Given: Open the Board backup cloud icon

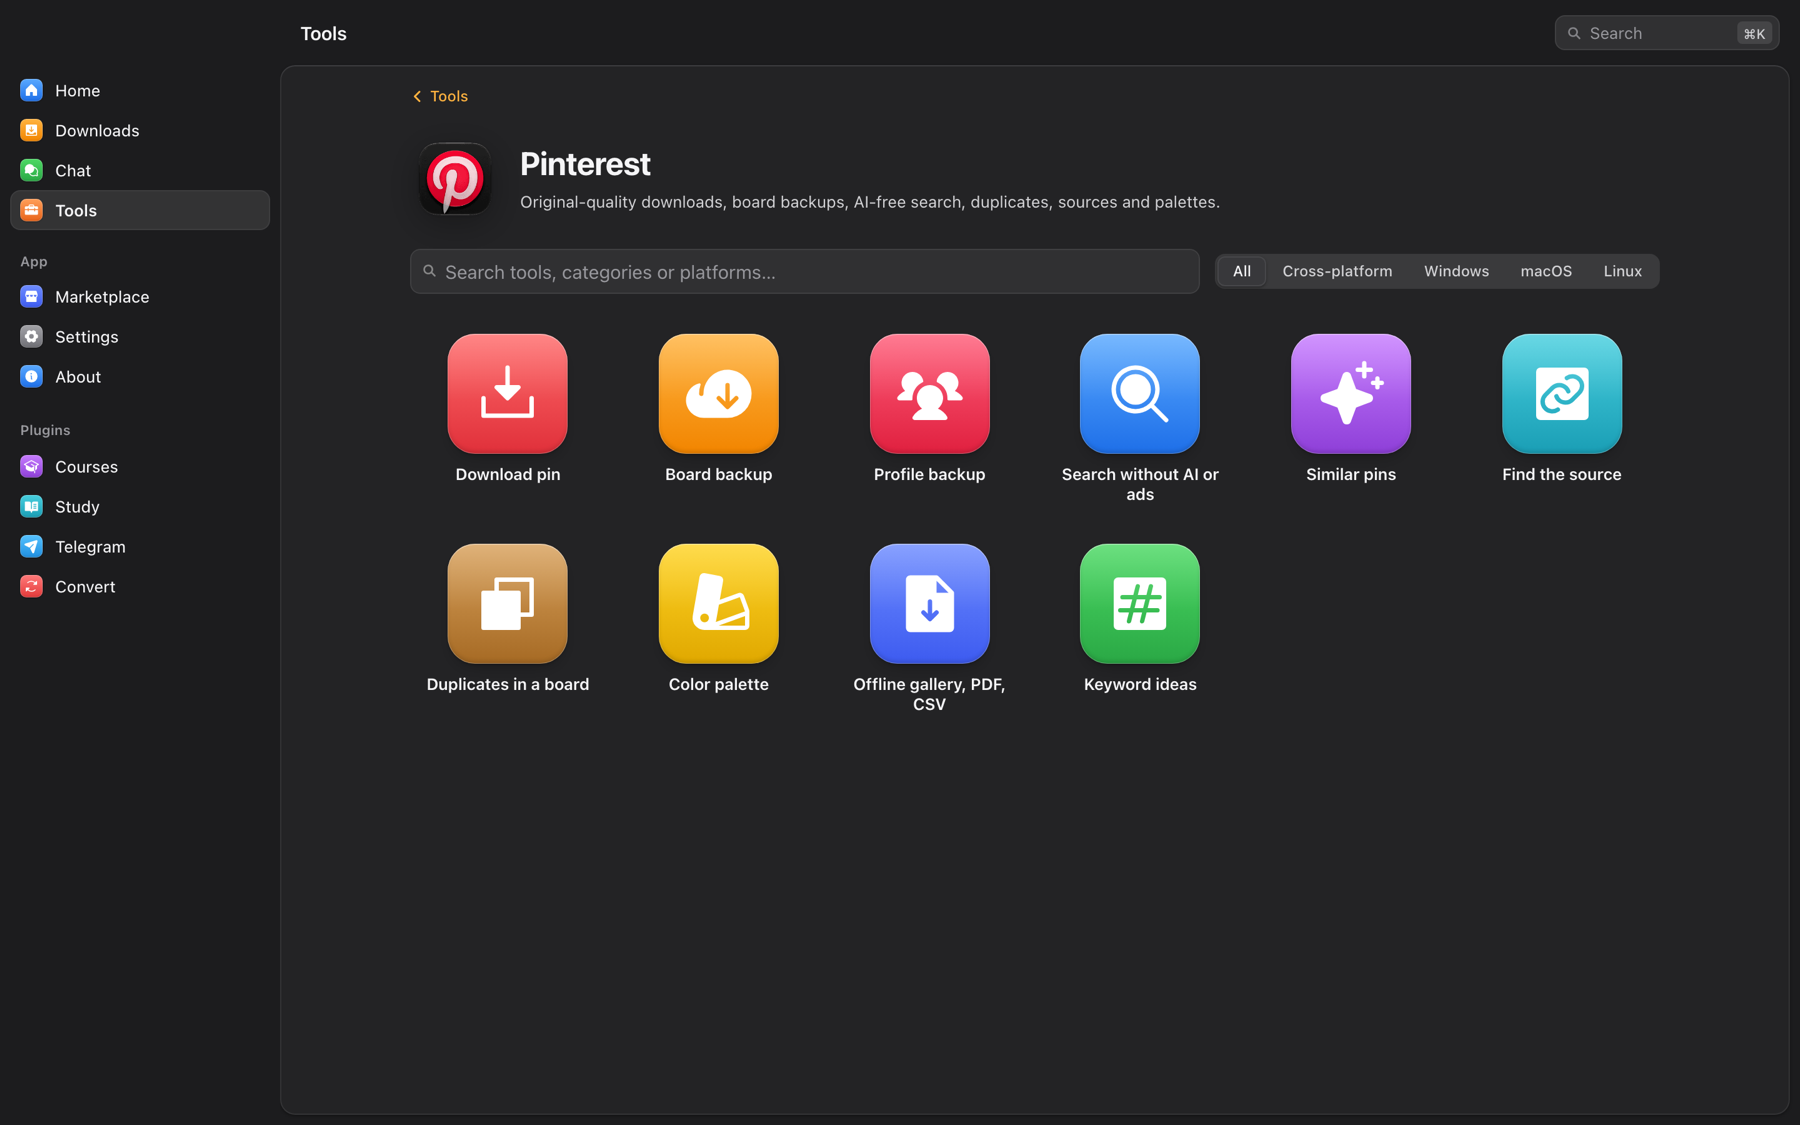Looking at the screenshot, I should click(x=718, y=393).
